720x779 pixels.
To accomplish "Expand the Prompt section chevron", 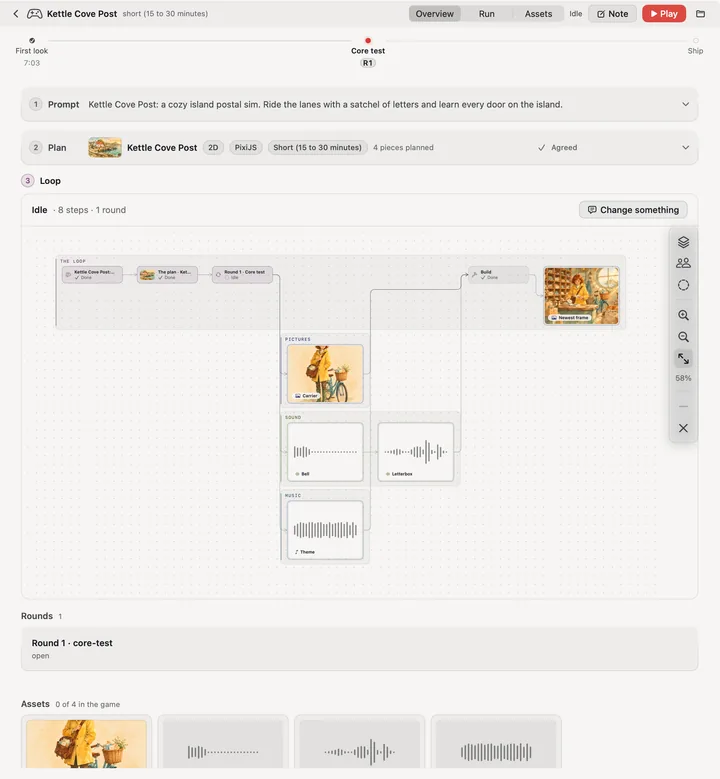I will tap(685, 104).
